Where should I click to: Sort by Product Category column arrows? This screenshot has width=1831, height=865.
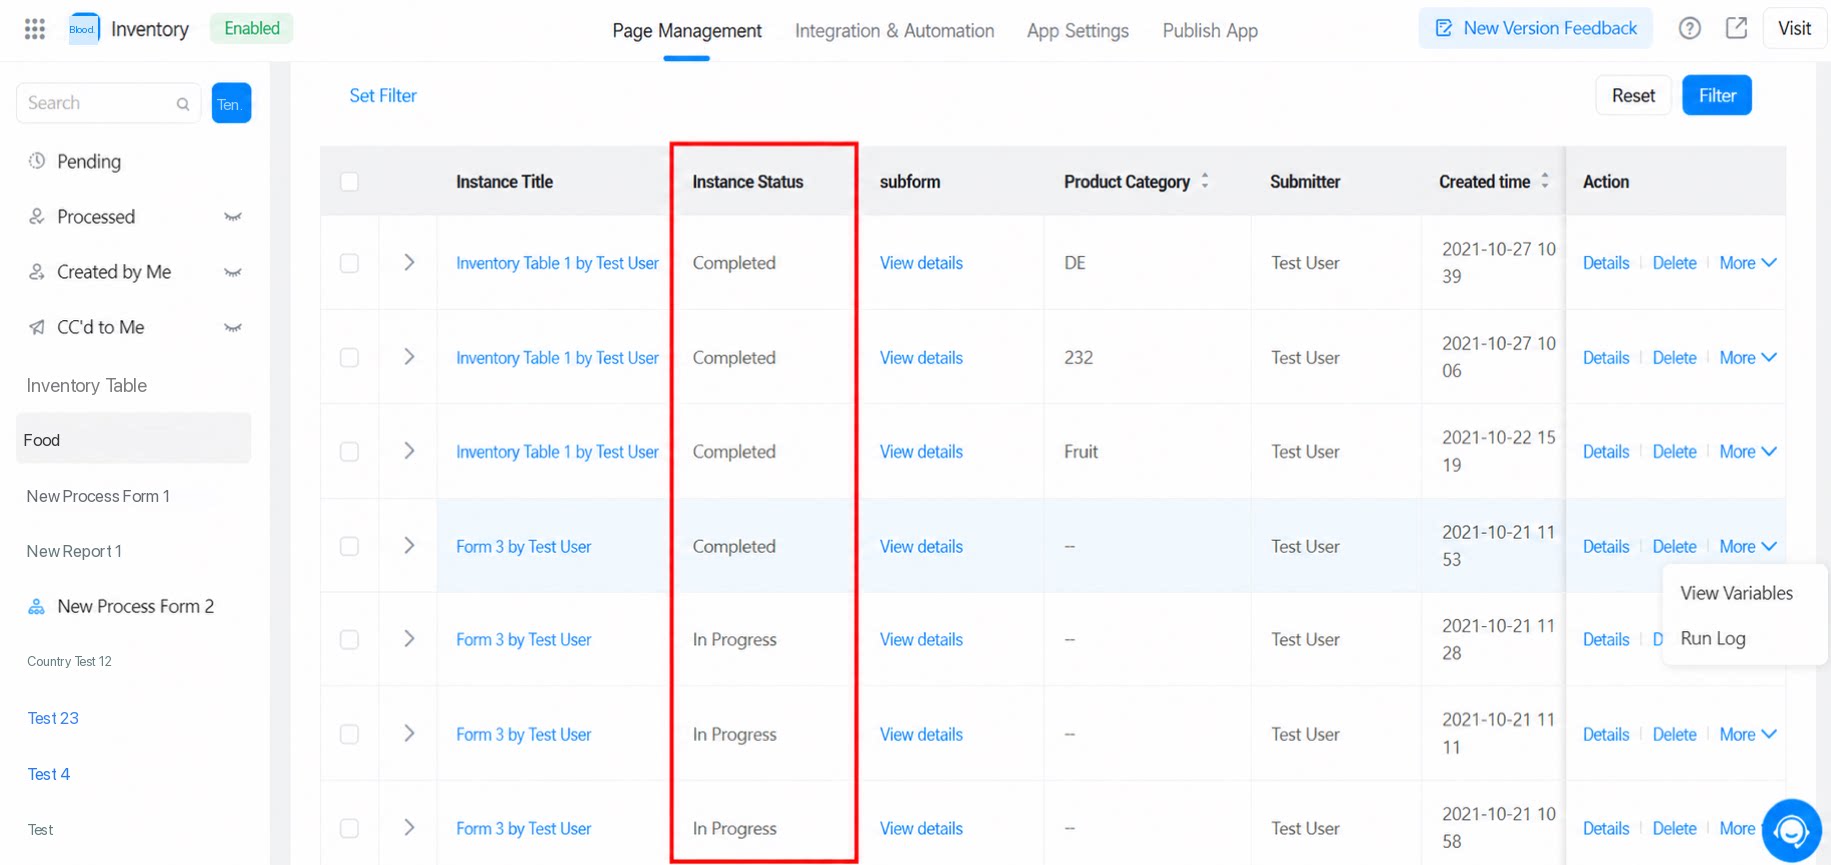(x=1205, y=181)
